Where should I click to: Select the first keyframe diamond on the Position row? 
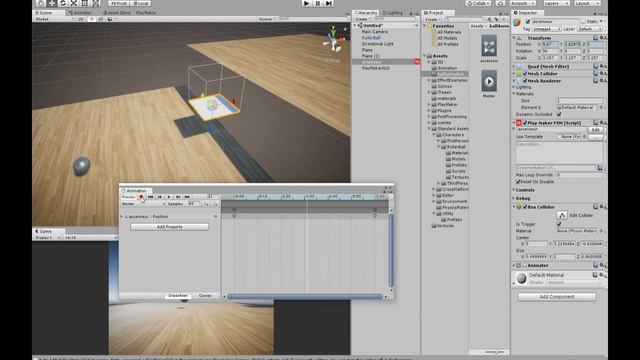(234, 215)
